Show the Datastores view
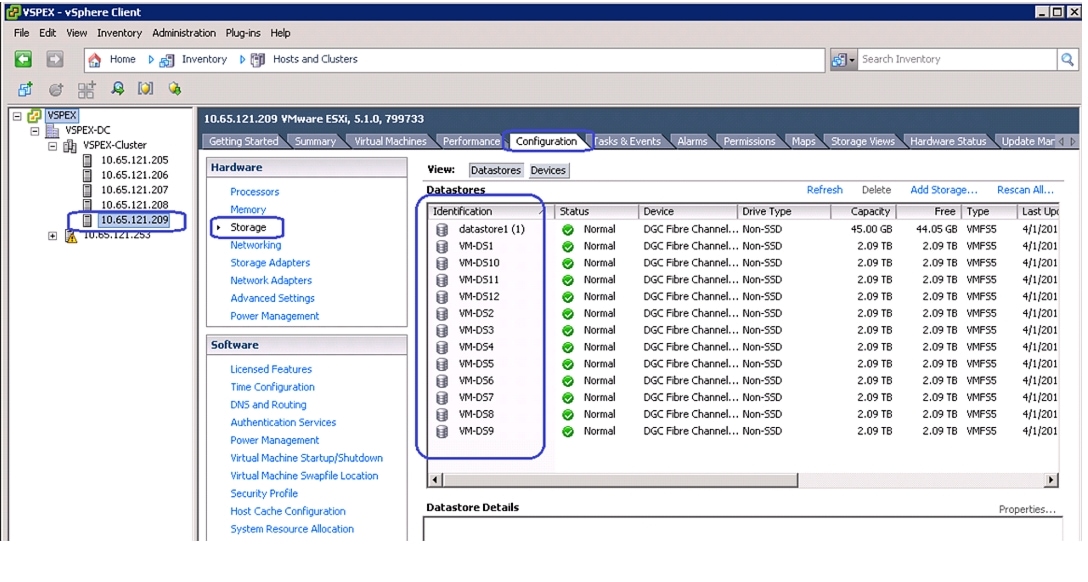This screenshot has height=582, width=1088. point(495,170)
